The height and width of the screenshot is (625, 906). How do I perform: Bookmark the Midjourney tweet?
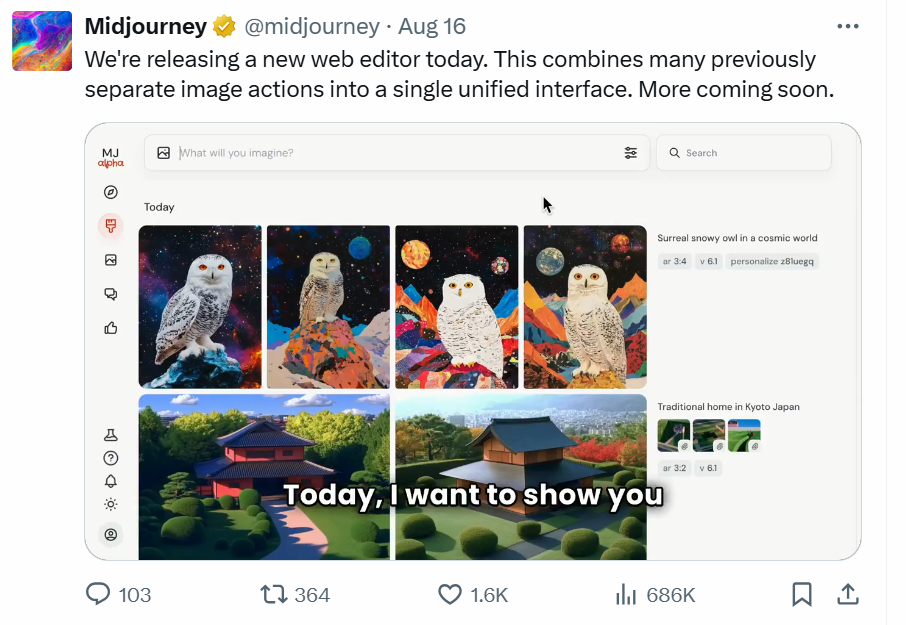point(802,595)
